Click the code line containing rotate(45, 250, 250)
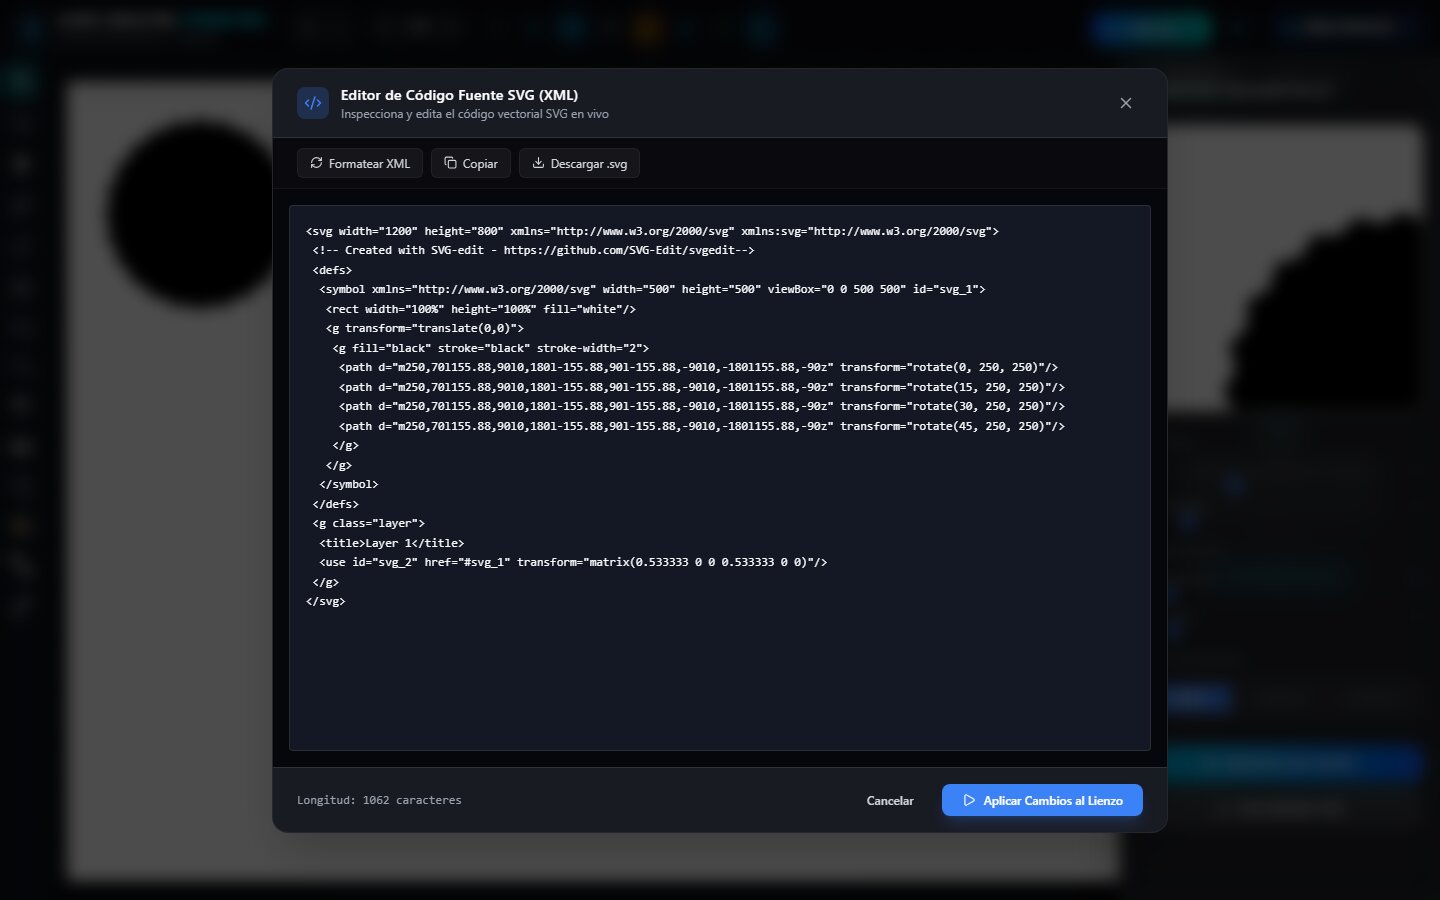Viewport: 1440px width, 900px height. tap(702, 426)
